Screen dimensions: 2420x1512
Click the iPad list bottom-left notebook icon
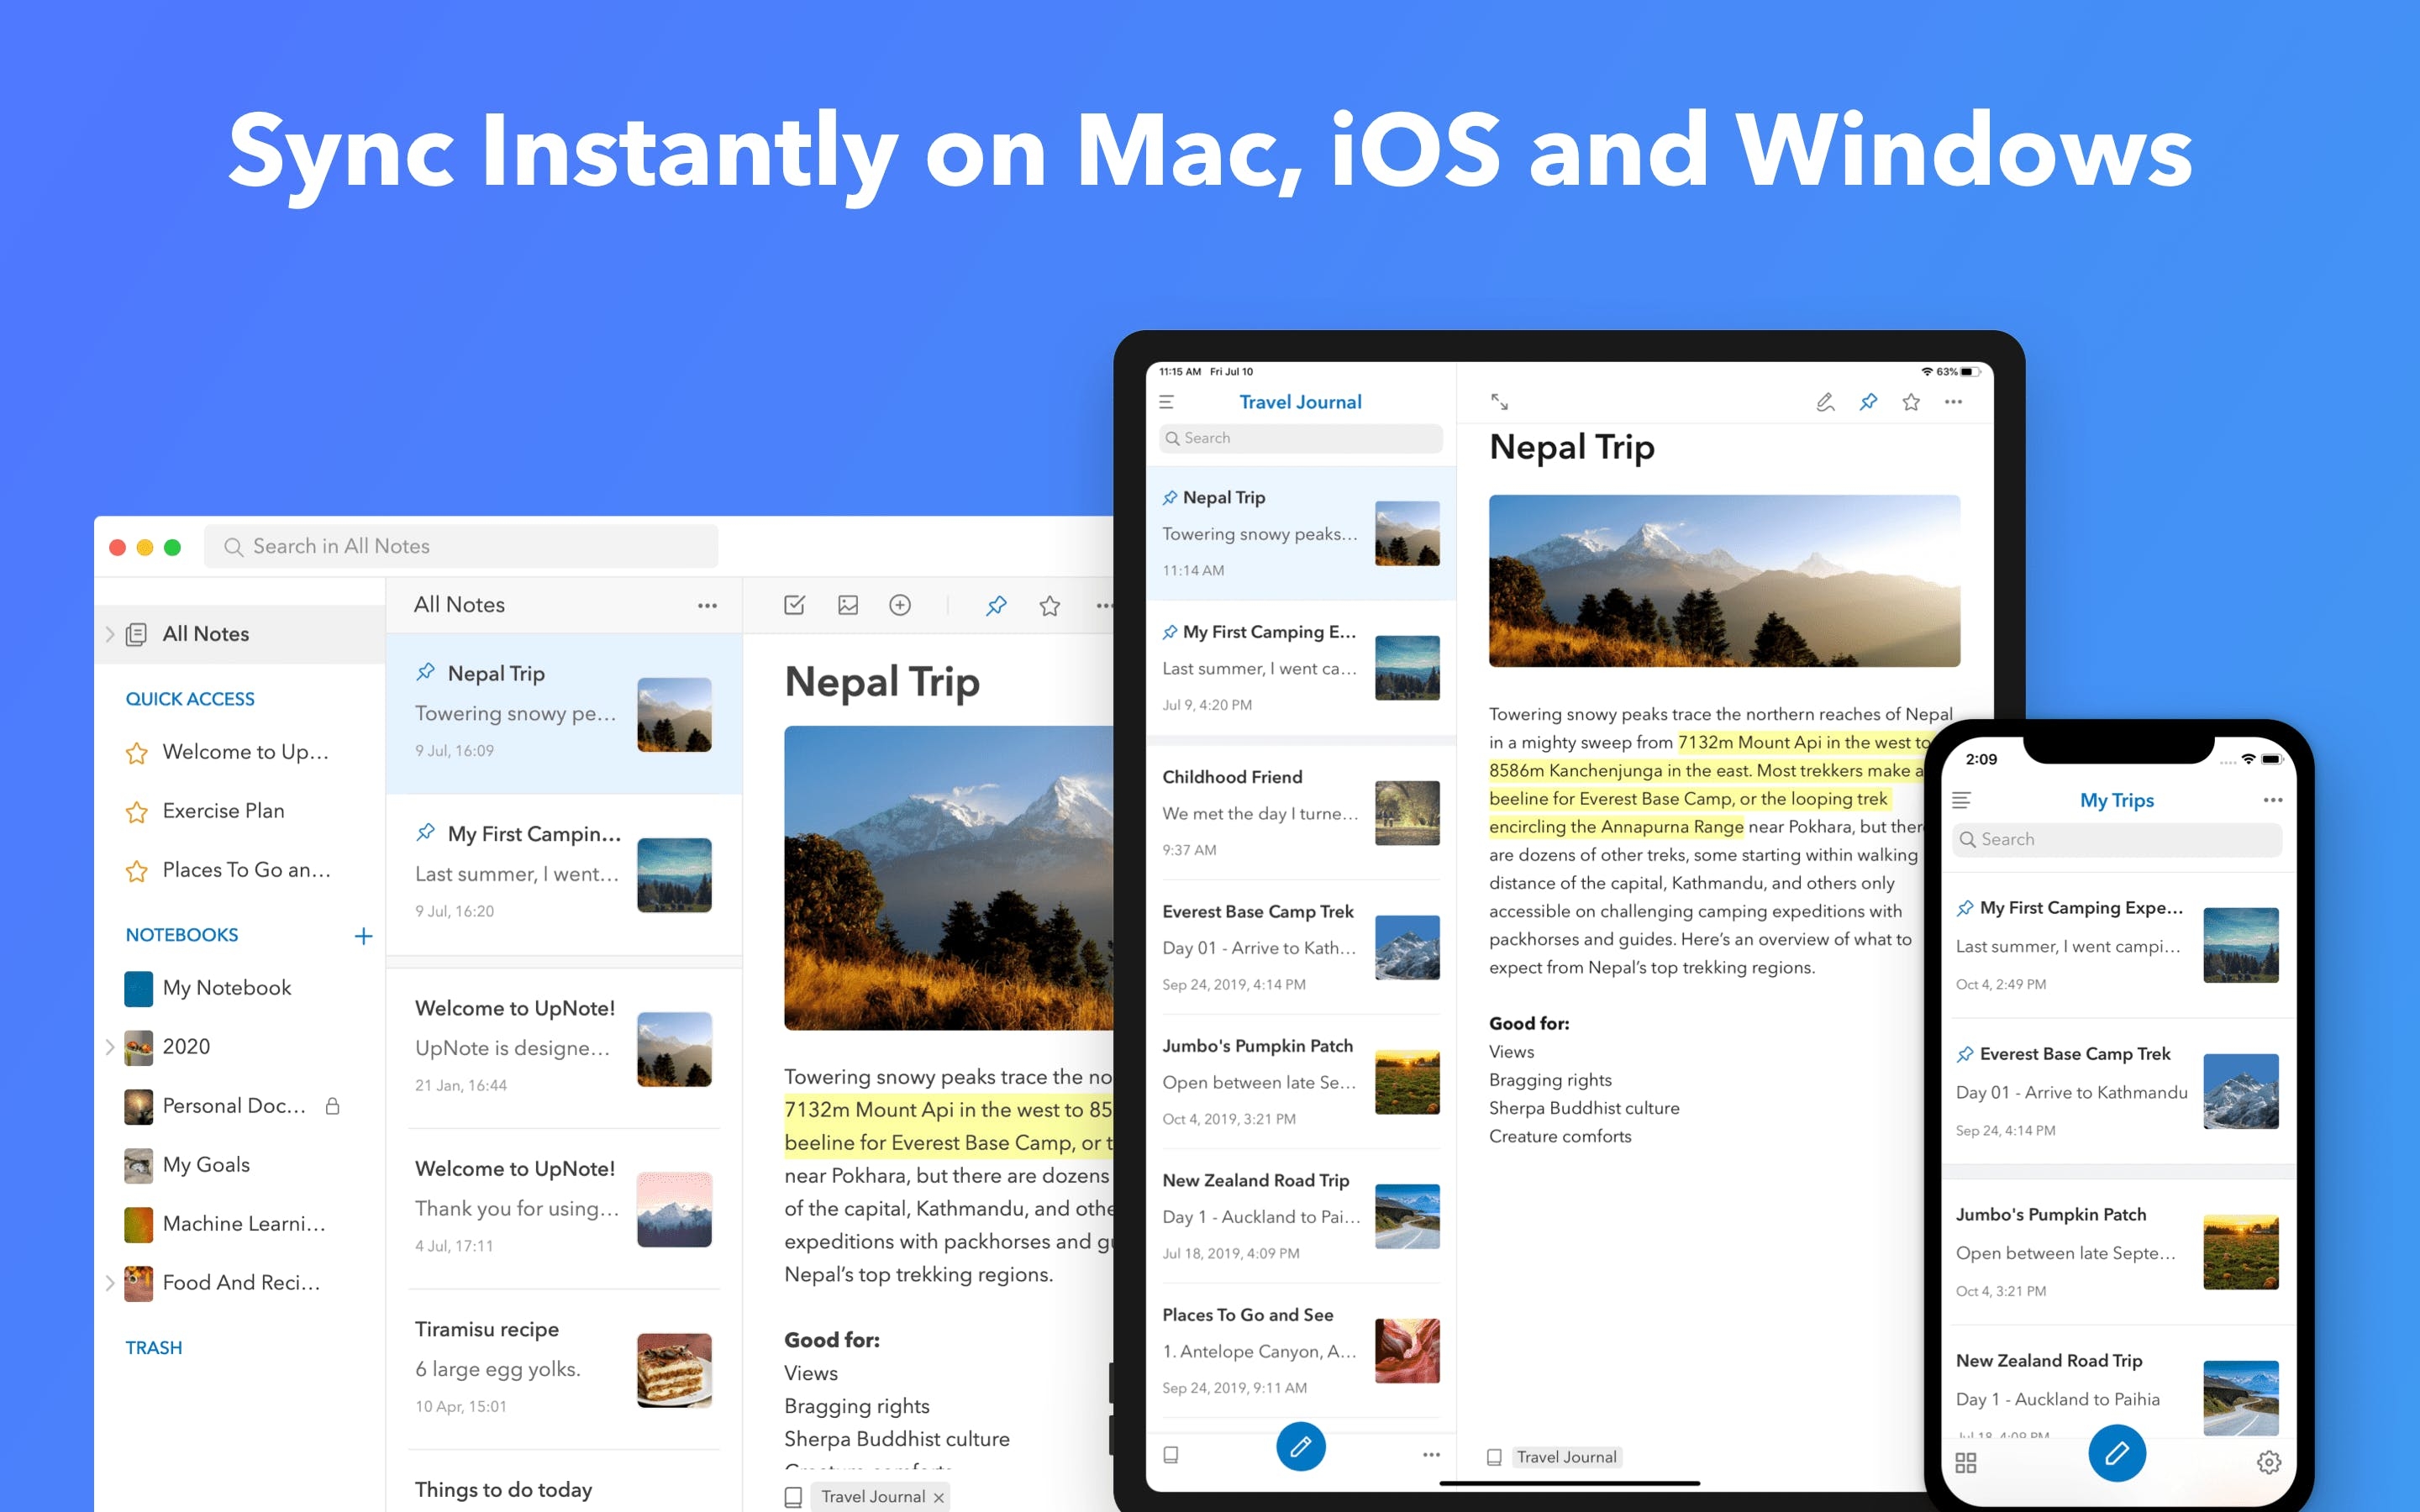click(x=1171, y=1455)
